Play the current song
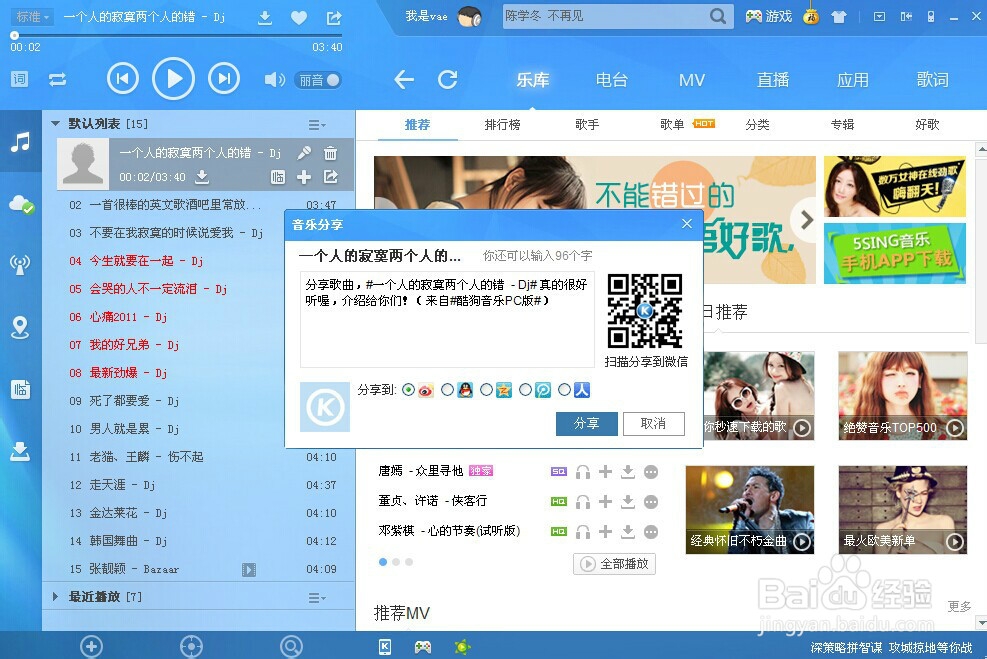987x659 pixels. (173, 79)
